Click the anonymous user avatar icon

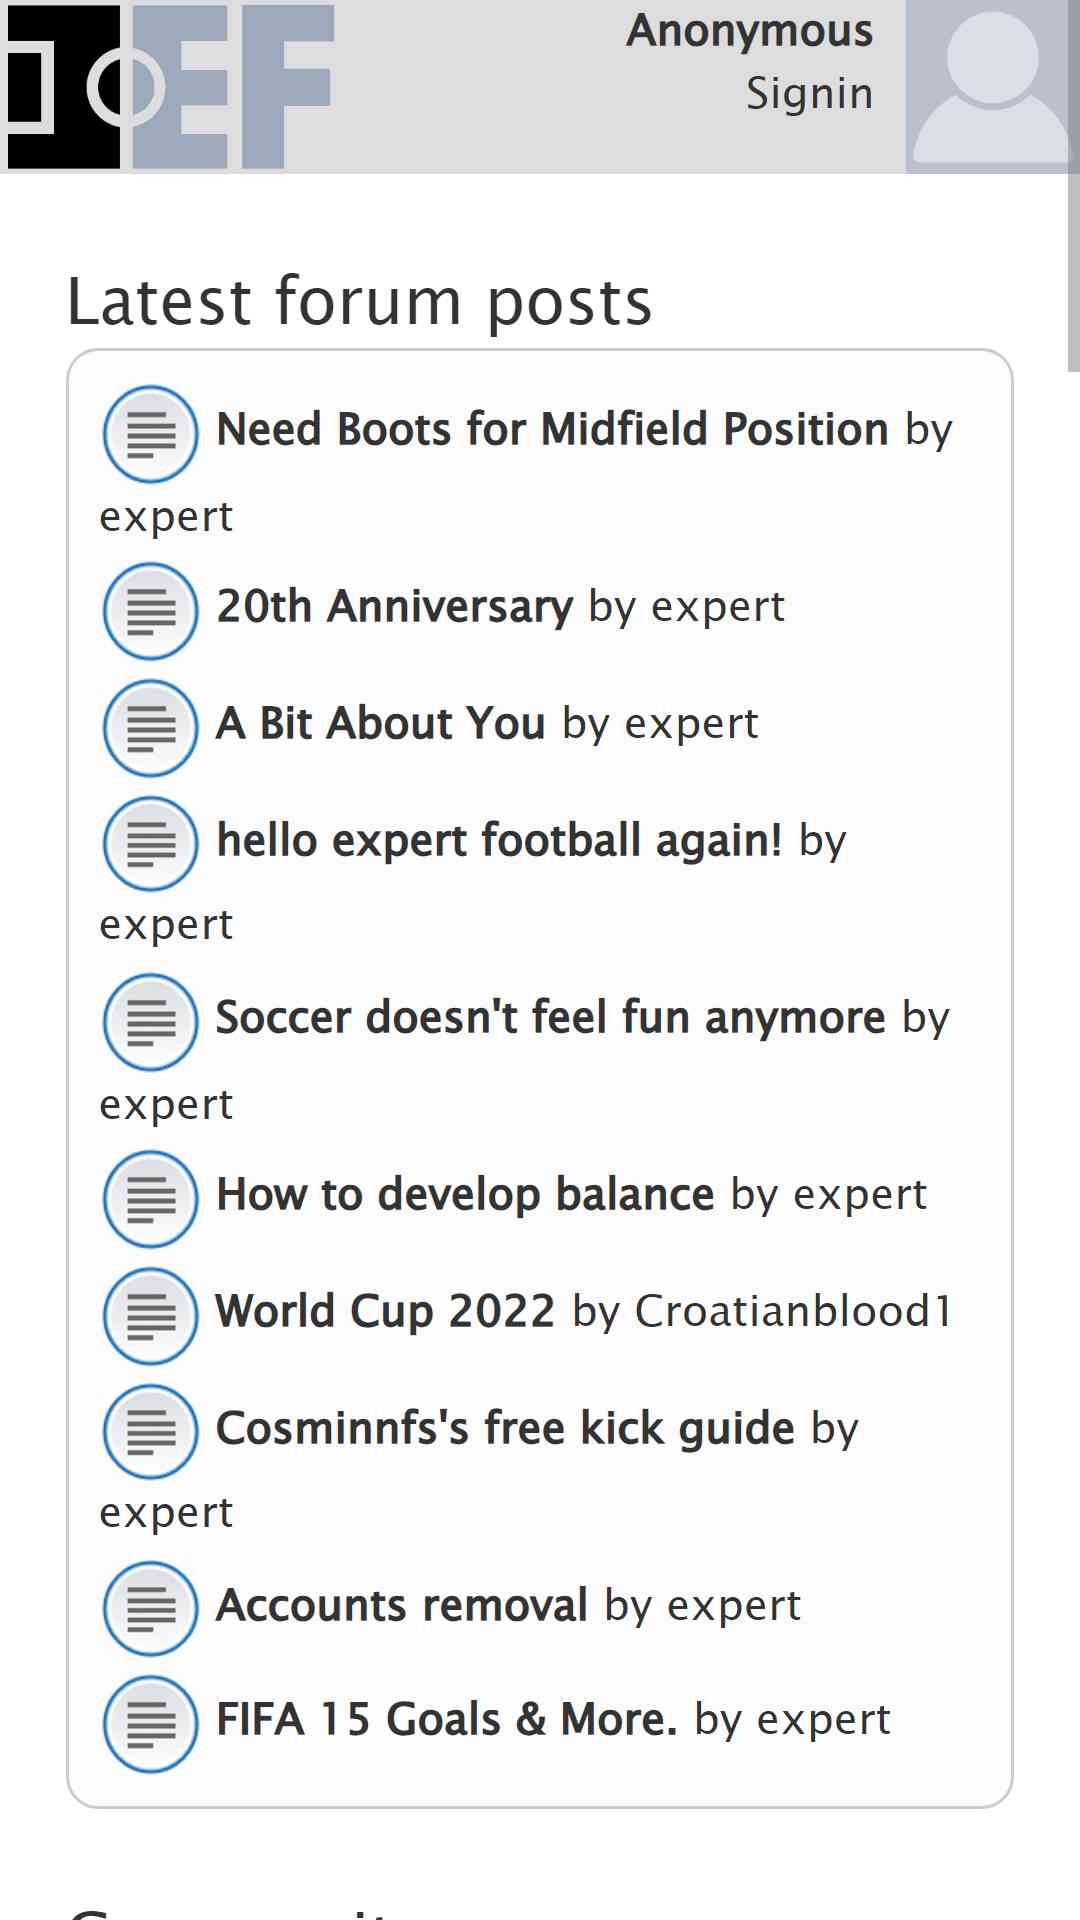click(x=992, y=87)
